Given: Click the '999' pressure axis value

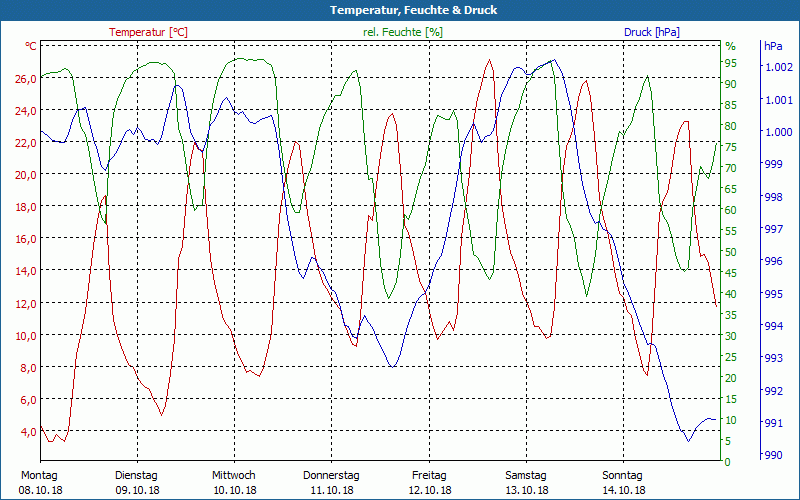Looking at the screenshot, I should tap(774, 164).
